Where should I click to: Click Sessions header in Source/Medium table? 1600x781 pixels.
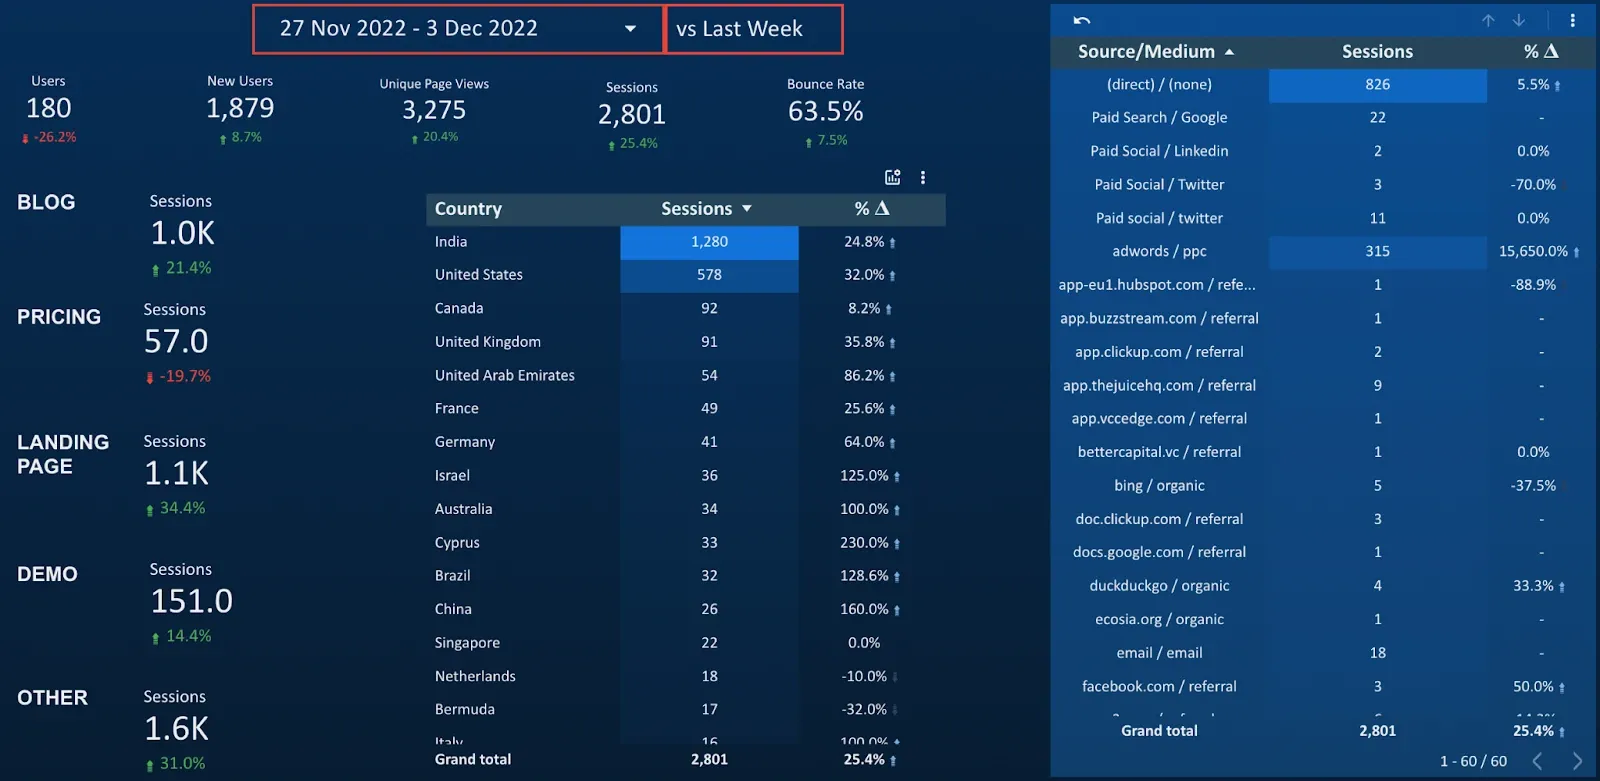point(1377,51)
